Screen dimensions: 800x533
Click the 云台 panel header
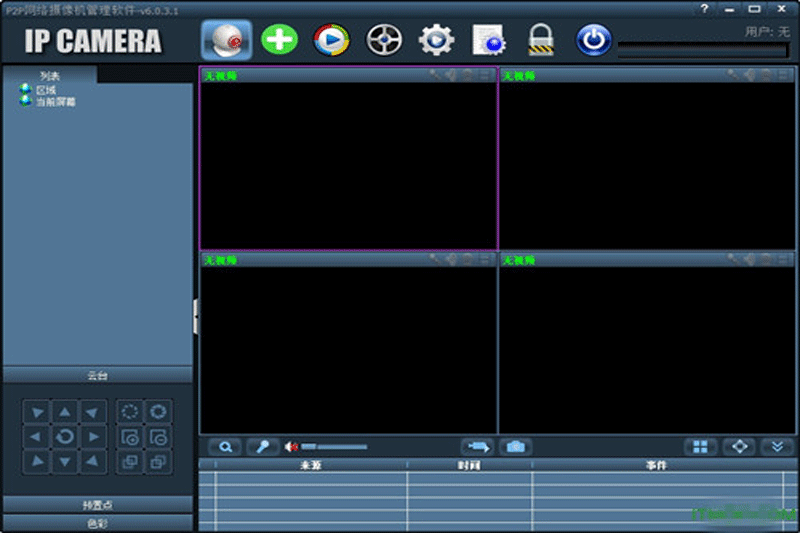click(x=97, y=375)
